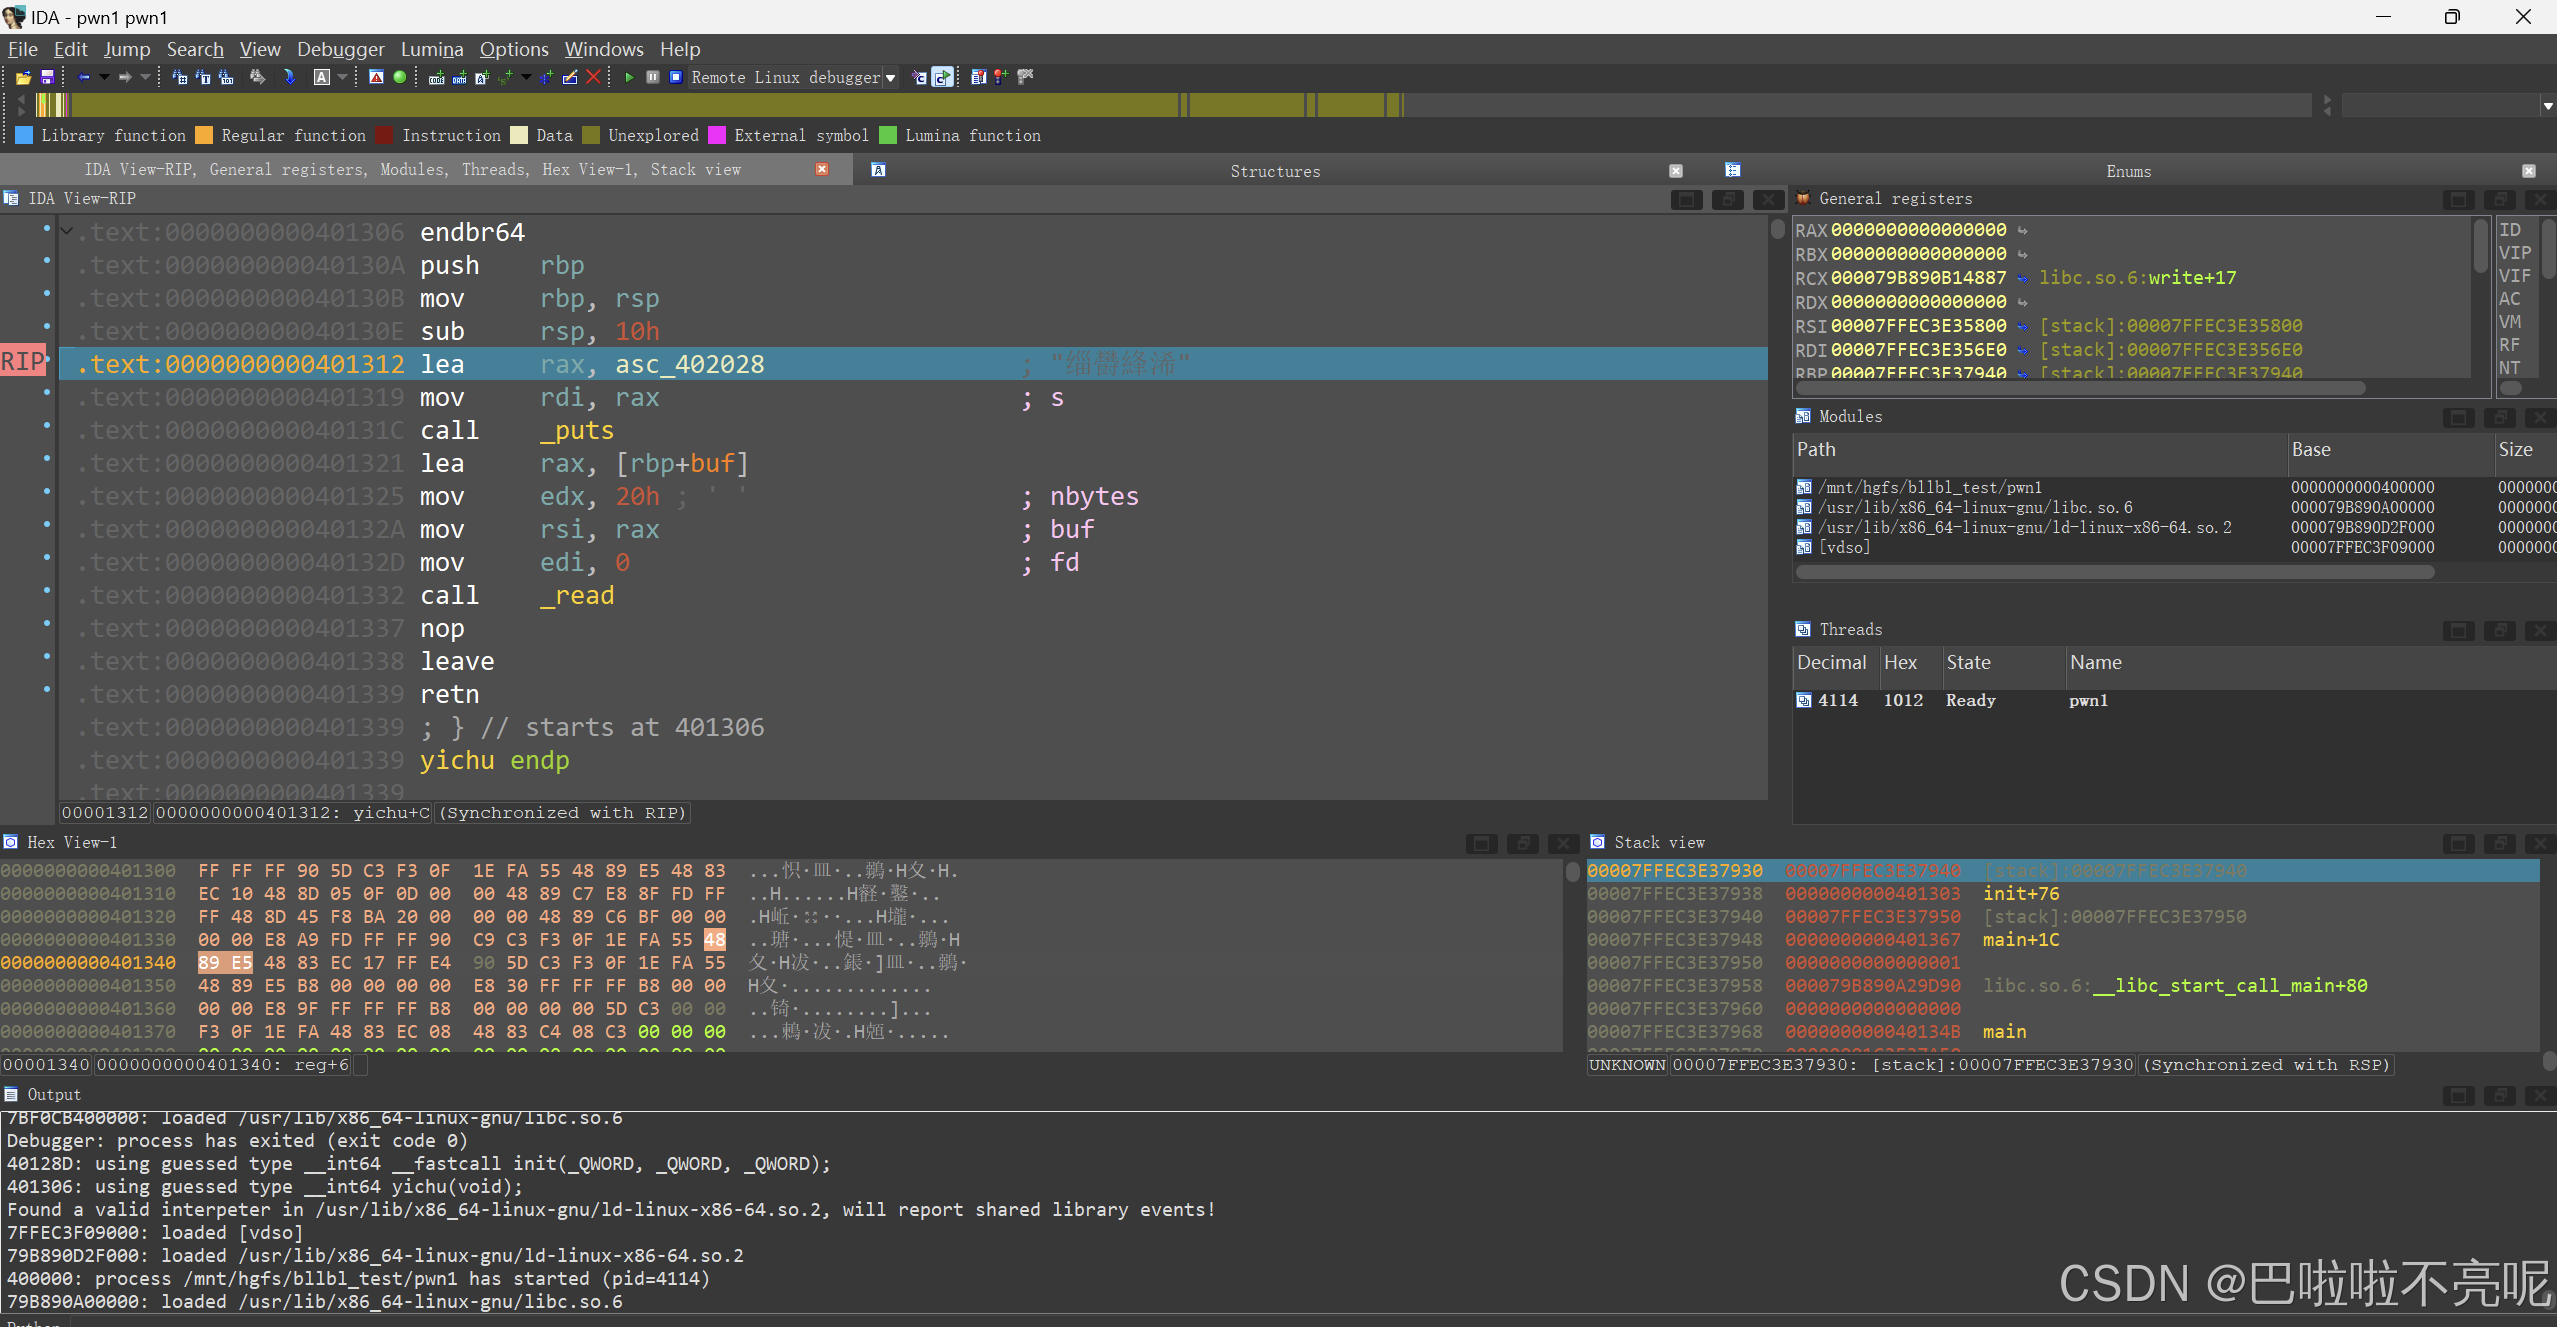The image size is (2557, 1327).
Task: Start process with green play icon
Action: tap(629, 77)
